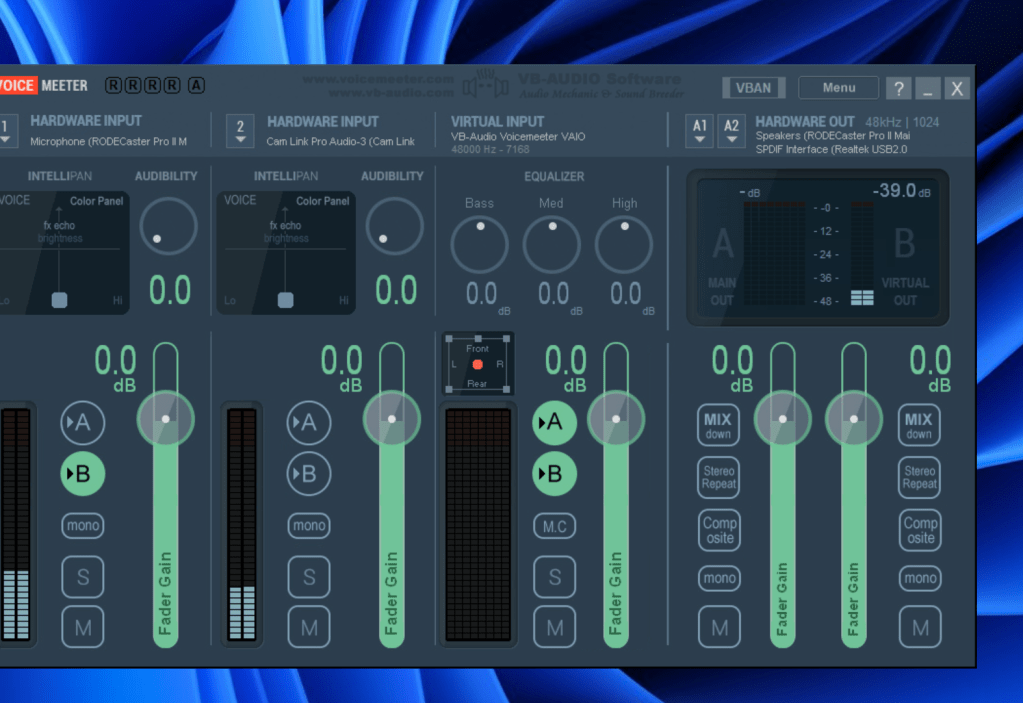Screen dimensions: 1023x703
Task: Click the tape recorder 'A' indicator icon
Action: point(196,85)
